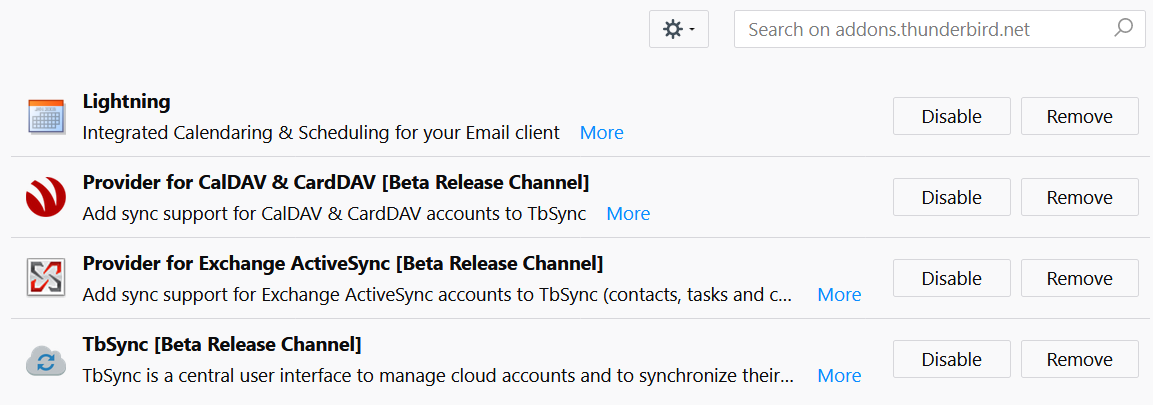1153x405 pixels.
Task: Remove Provider for CalDAV & CardDAV
Action: (x=1079, y=197)
